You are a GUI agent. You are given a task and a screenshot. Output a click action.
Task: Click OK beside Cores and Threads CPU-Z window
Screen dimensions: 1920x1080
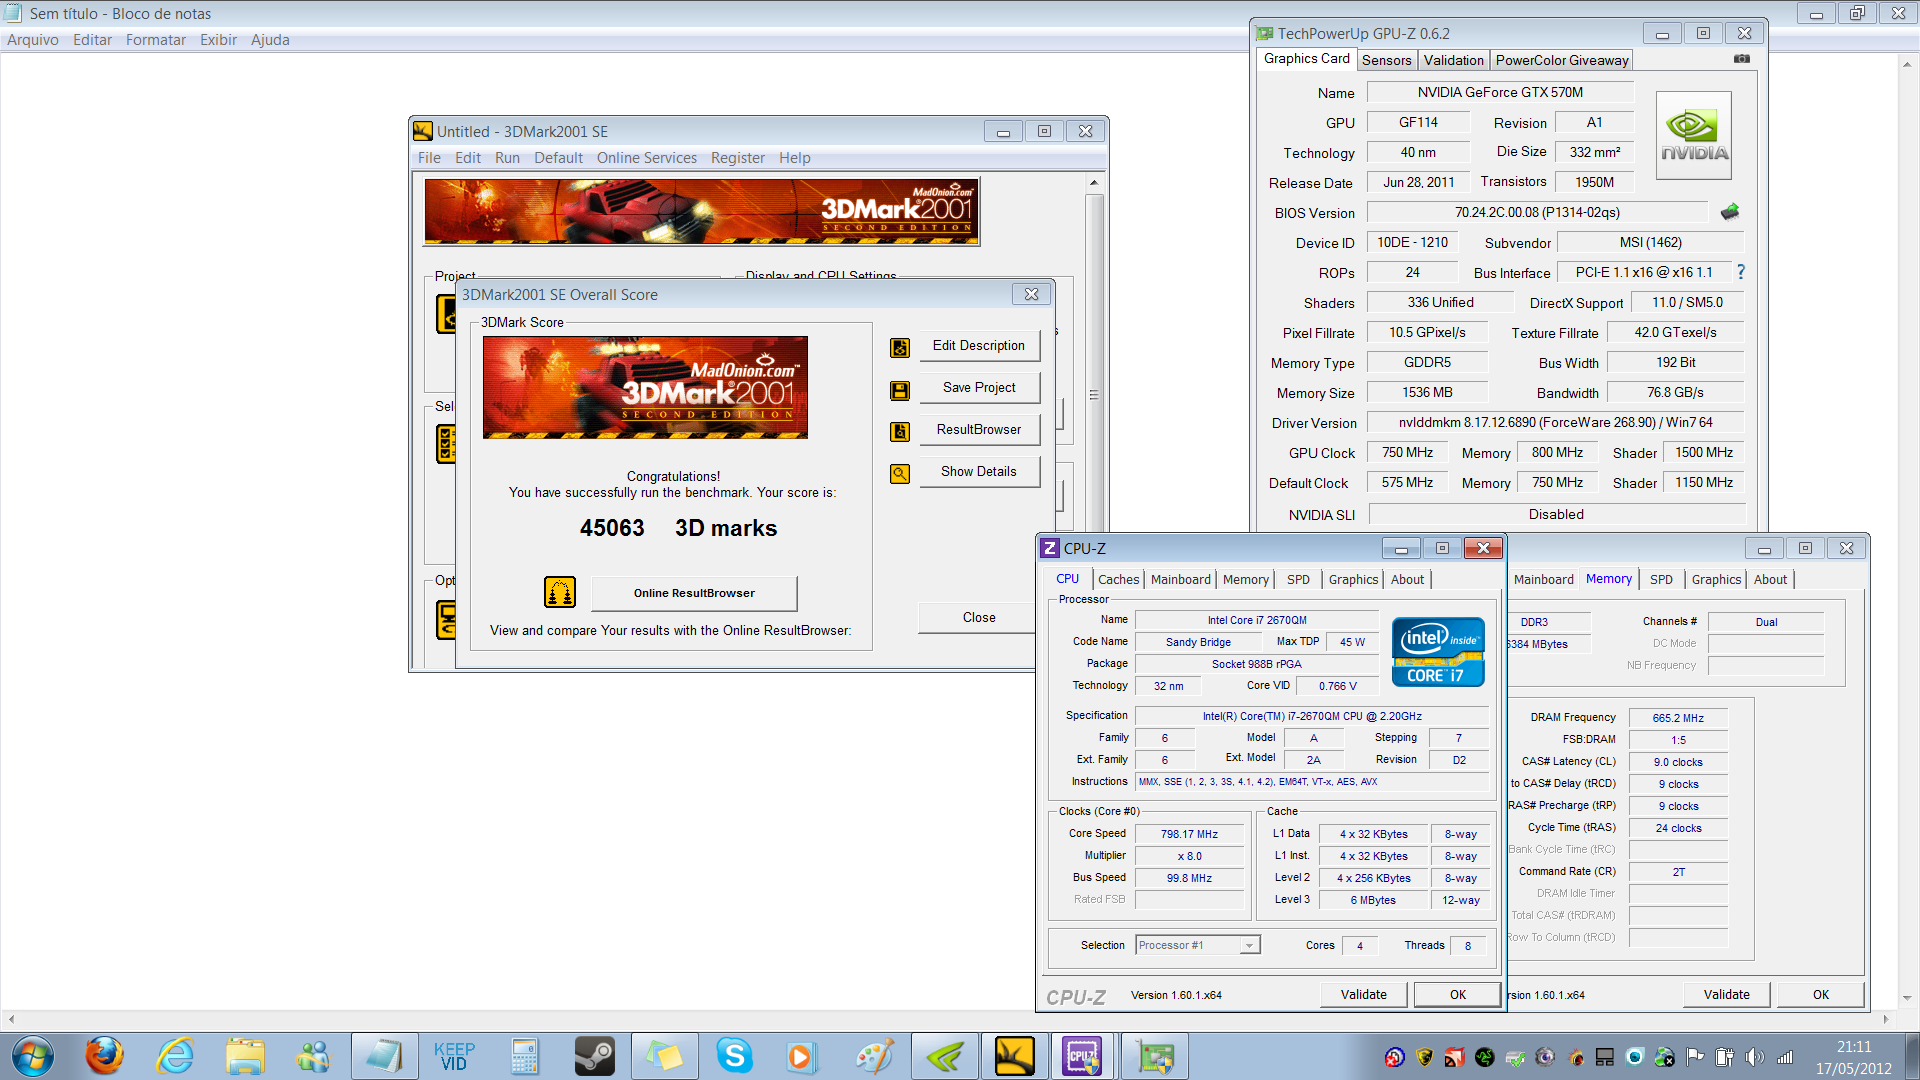(1458, 995)
